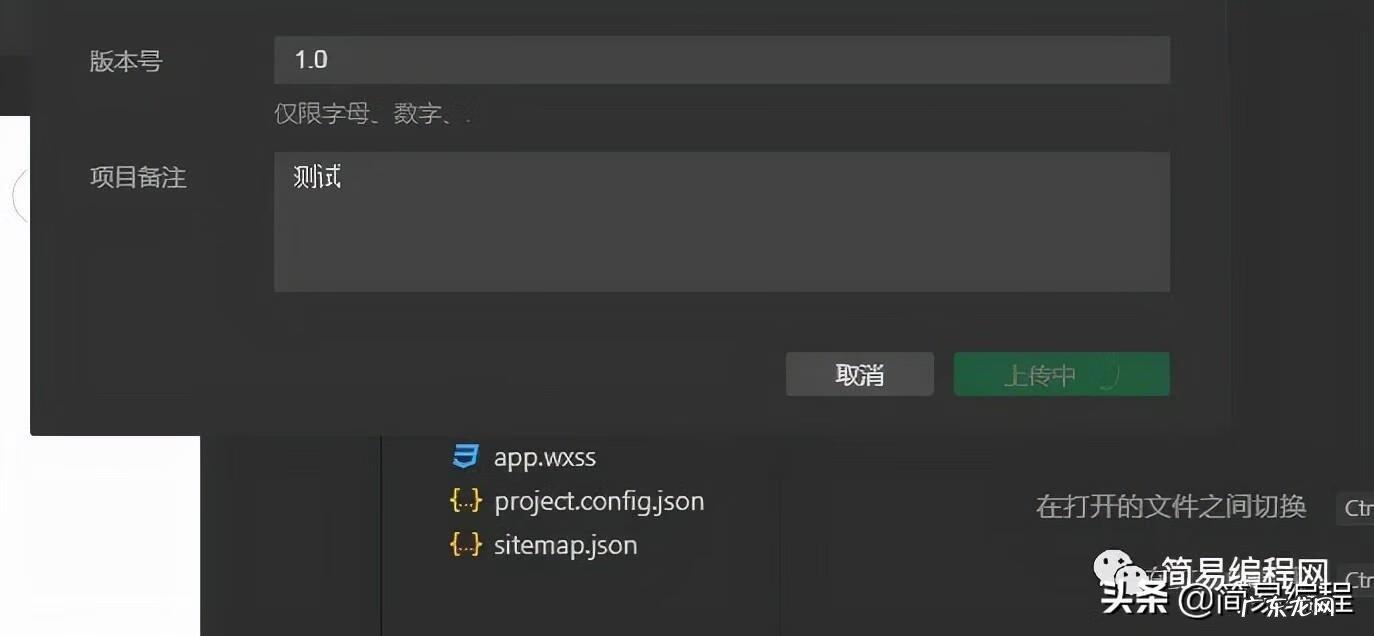Screen dimensions: 1374x636
Task: Select sitemap.json in the file list
Action: pos(566,545)
